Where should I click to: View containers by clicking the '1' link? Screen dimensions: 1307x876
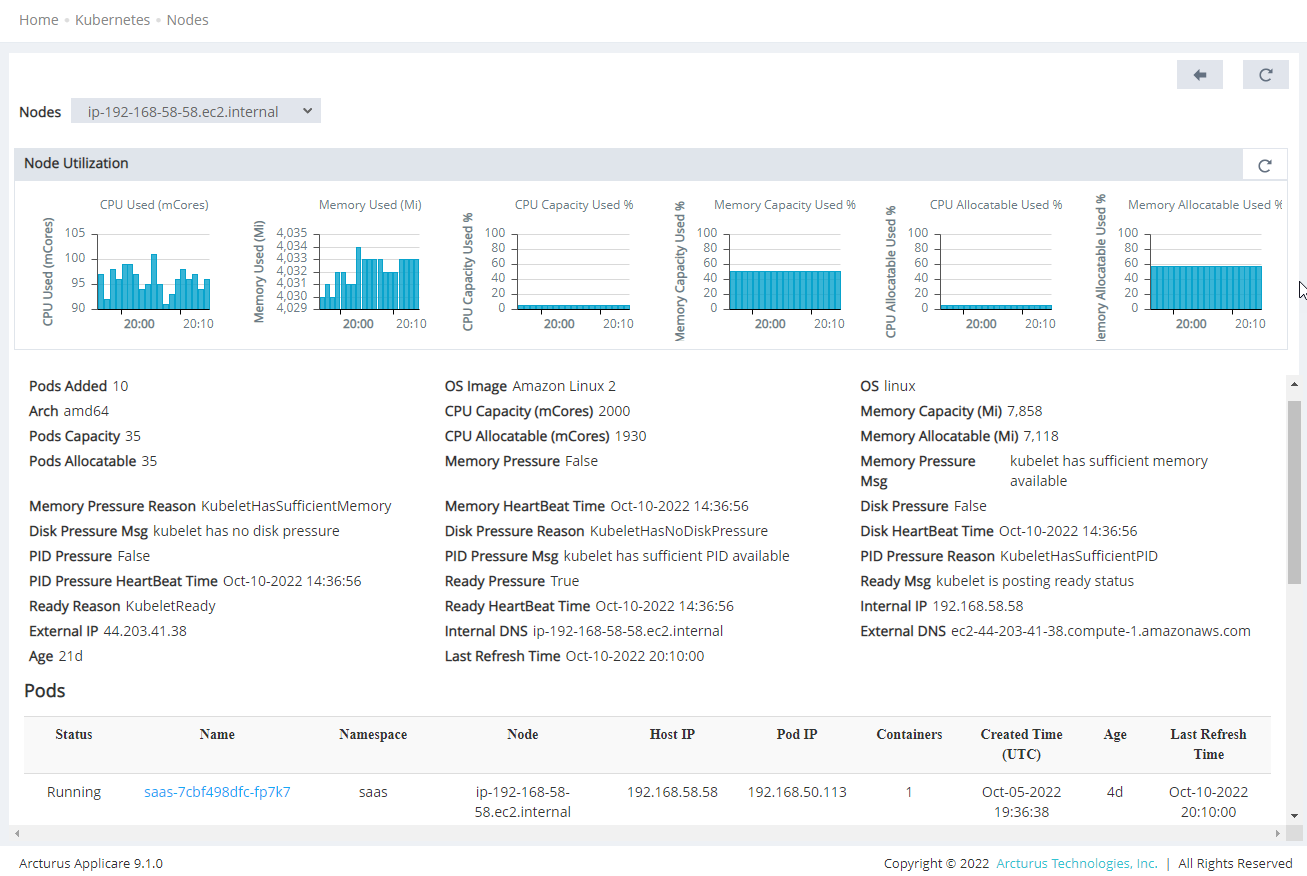[908, 791]
